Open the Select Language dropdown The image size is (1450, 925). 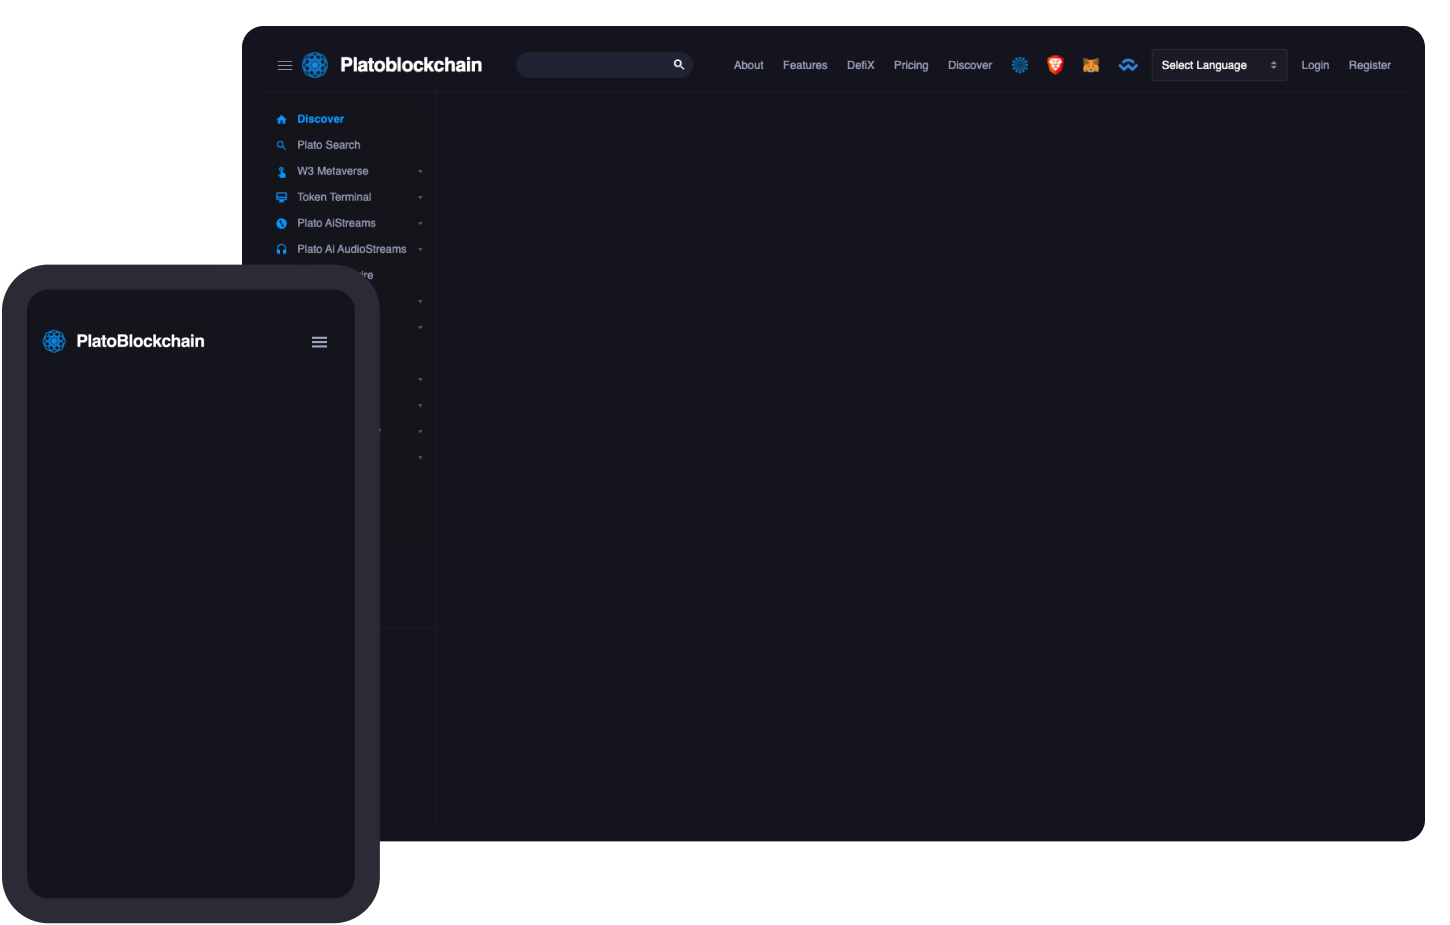(1219, 65)
